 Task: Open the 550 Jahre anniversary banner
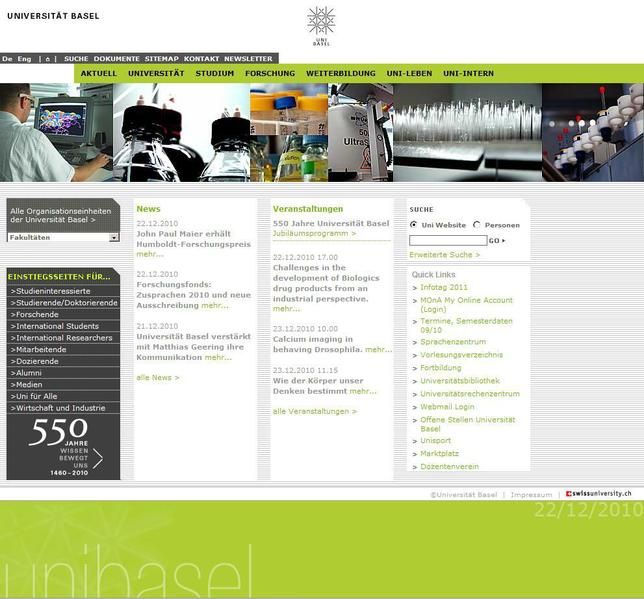click(63, 447)
